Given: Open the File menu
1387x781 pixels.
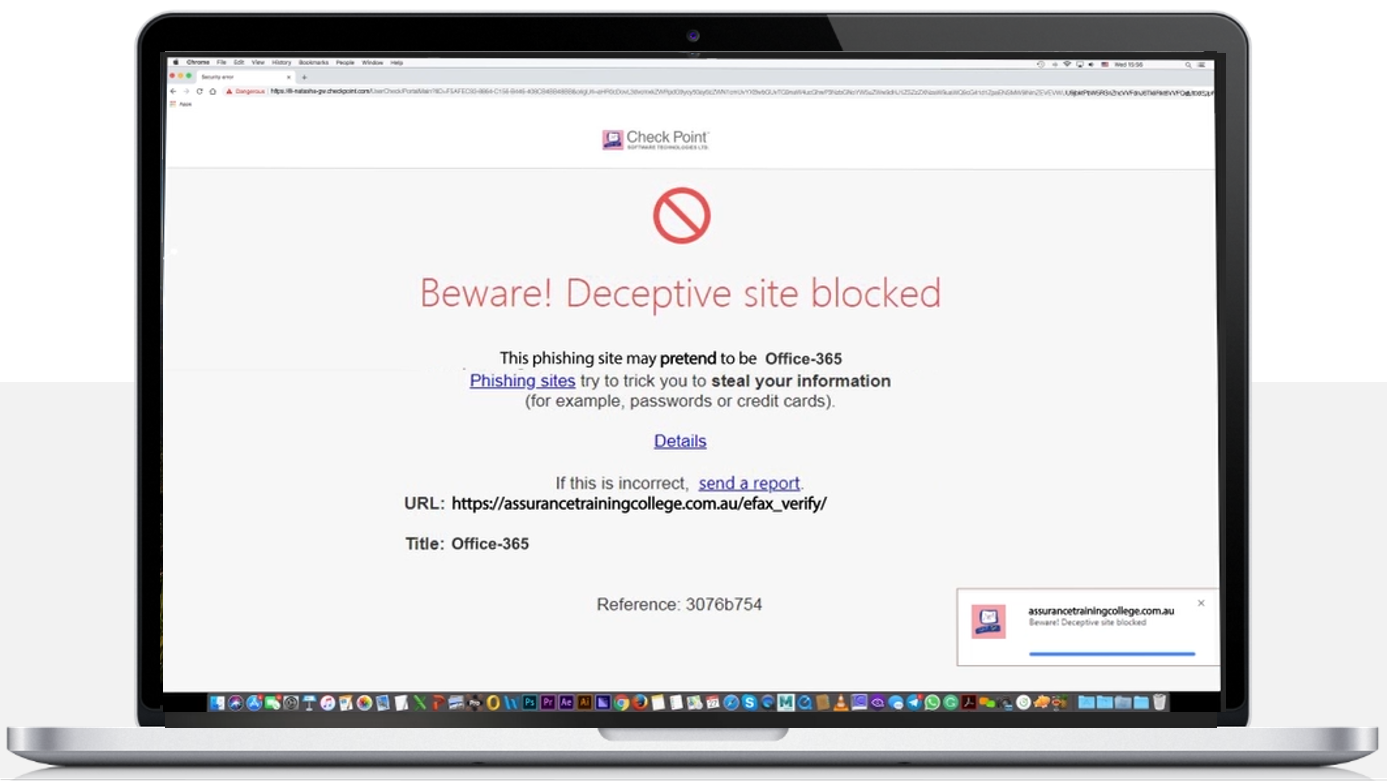Looking at the screenshot, I should click(x=221, y=62).
